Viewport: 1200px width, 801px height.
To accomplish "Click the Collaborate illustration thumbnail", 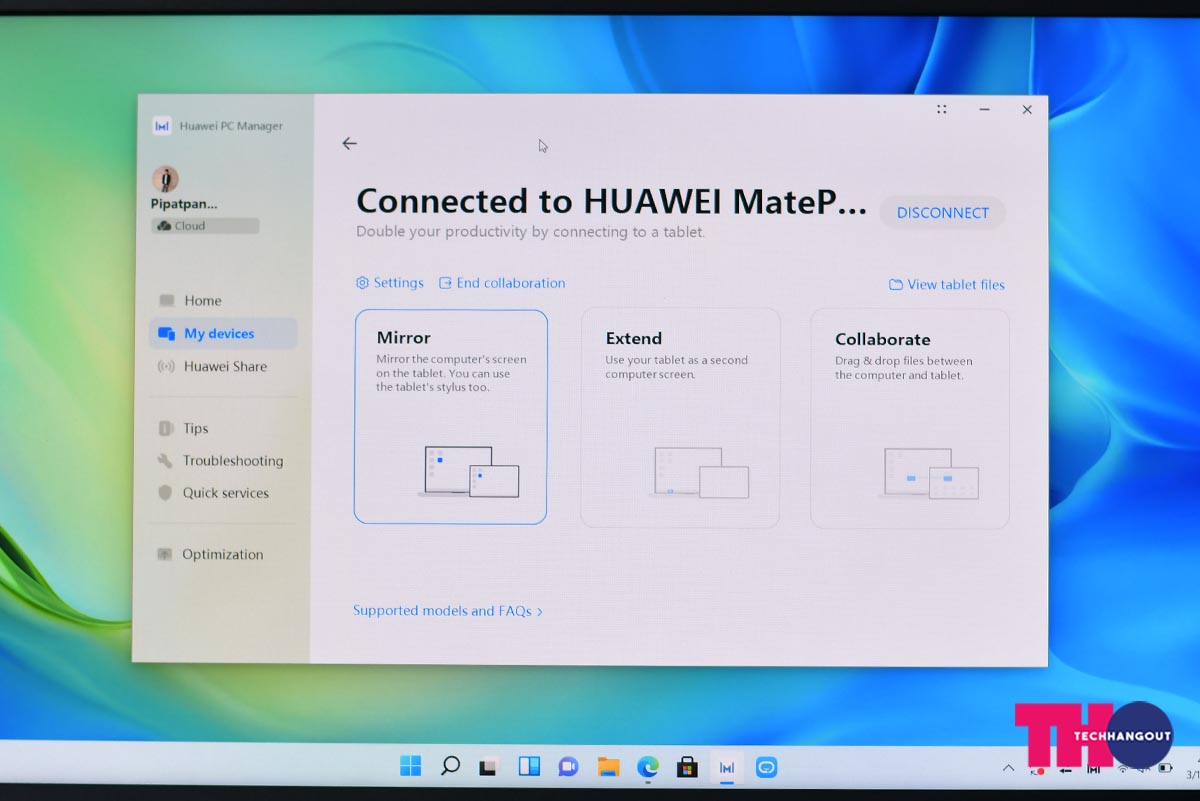I will [x=929, y=474].
